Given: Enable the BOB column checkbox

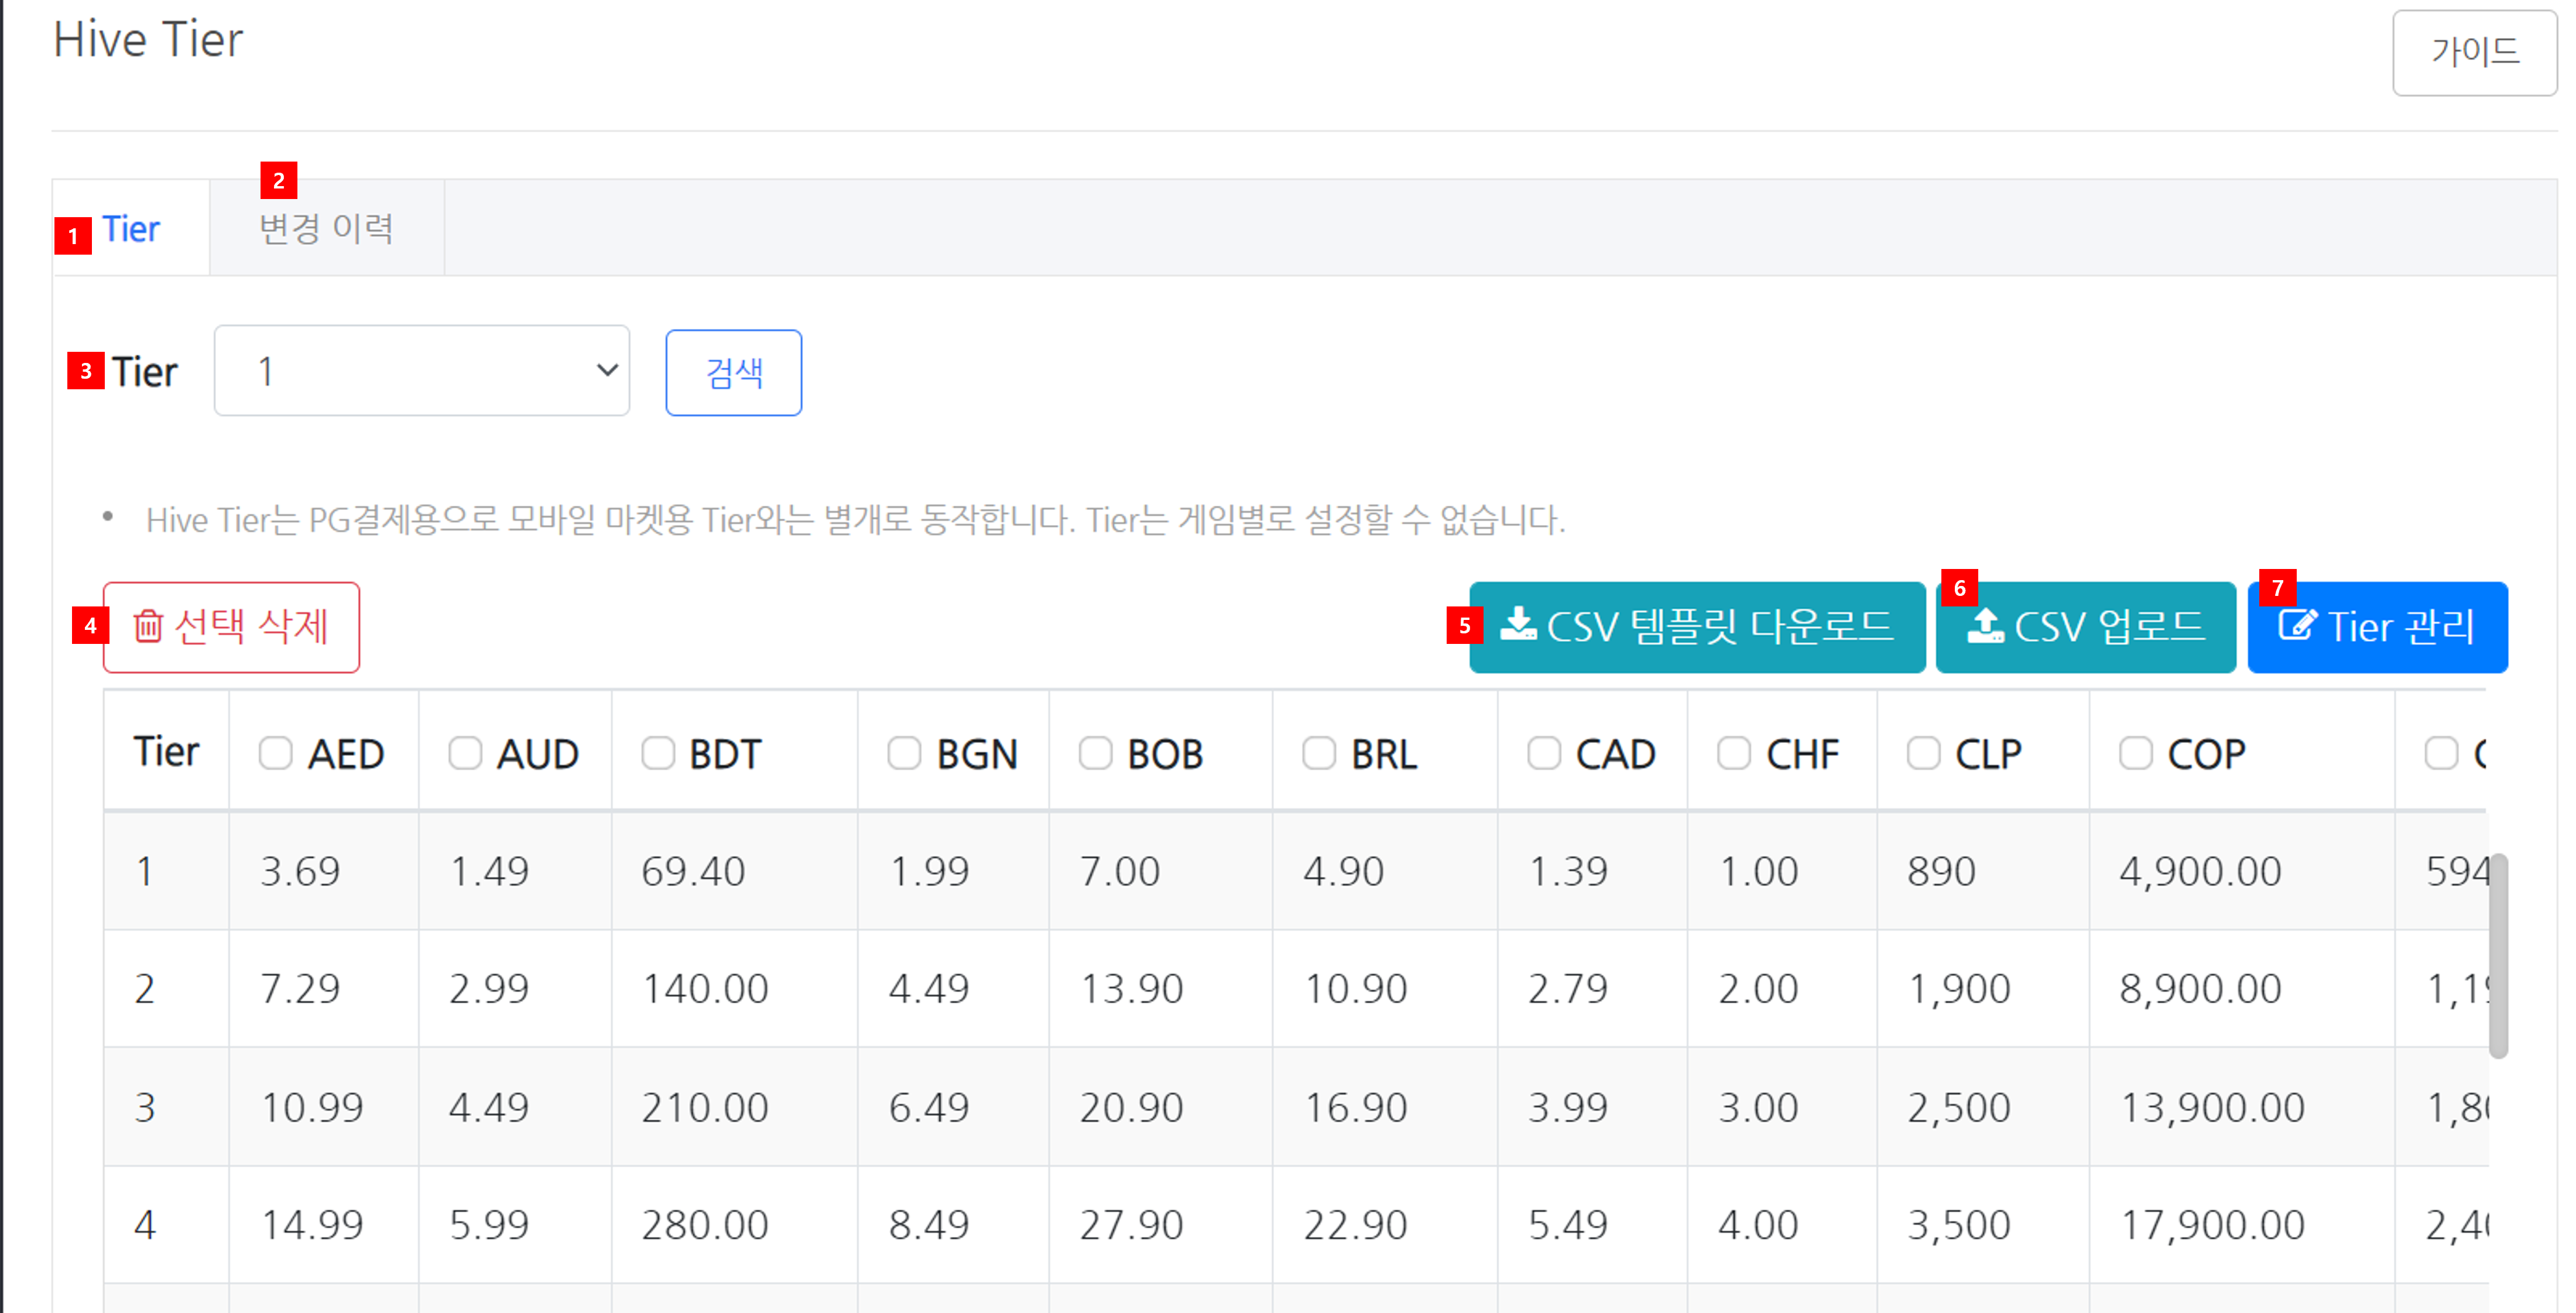Looking at the screenshot, I should pyautogui.click(x=1095, y=753).
